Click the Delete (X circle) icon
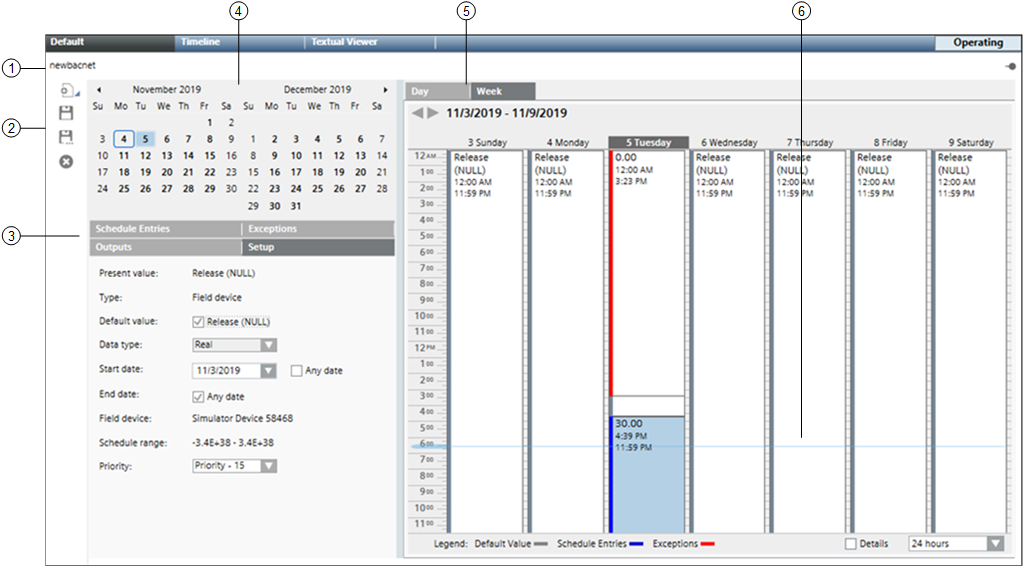Screen dimensions: 1024x566 coord(67,161)
